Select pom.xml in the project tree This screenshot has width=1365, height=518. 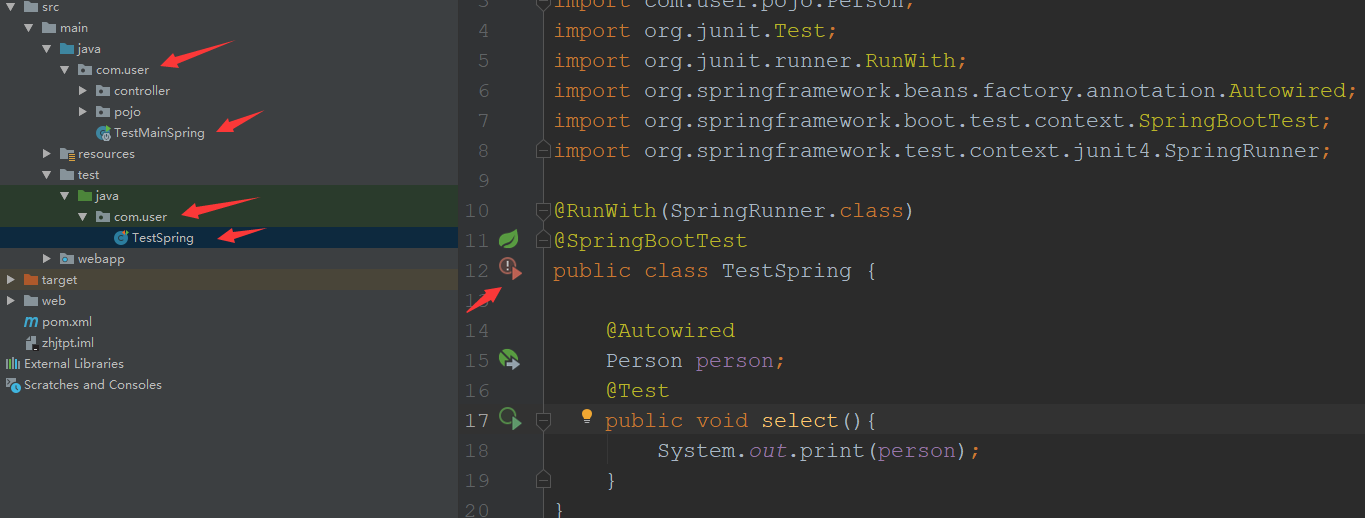pyautogui.click(x=67, y=322)
